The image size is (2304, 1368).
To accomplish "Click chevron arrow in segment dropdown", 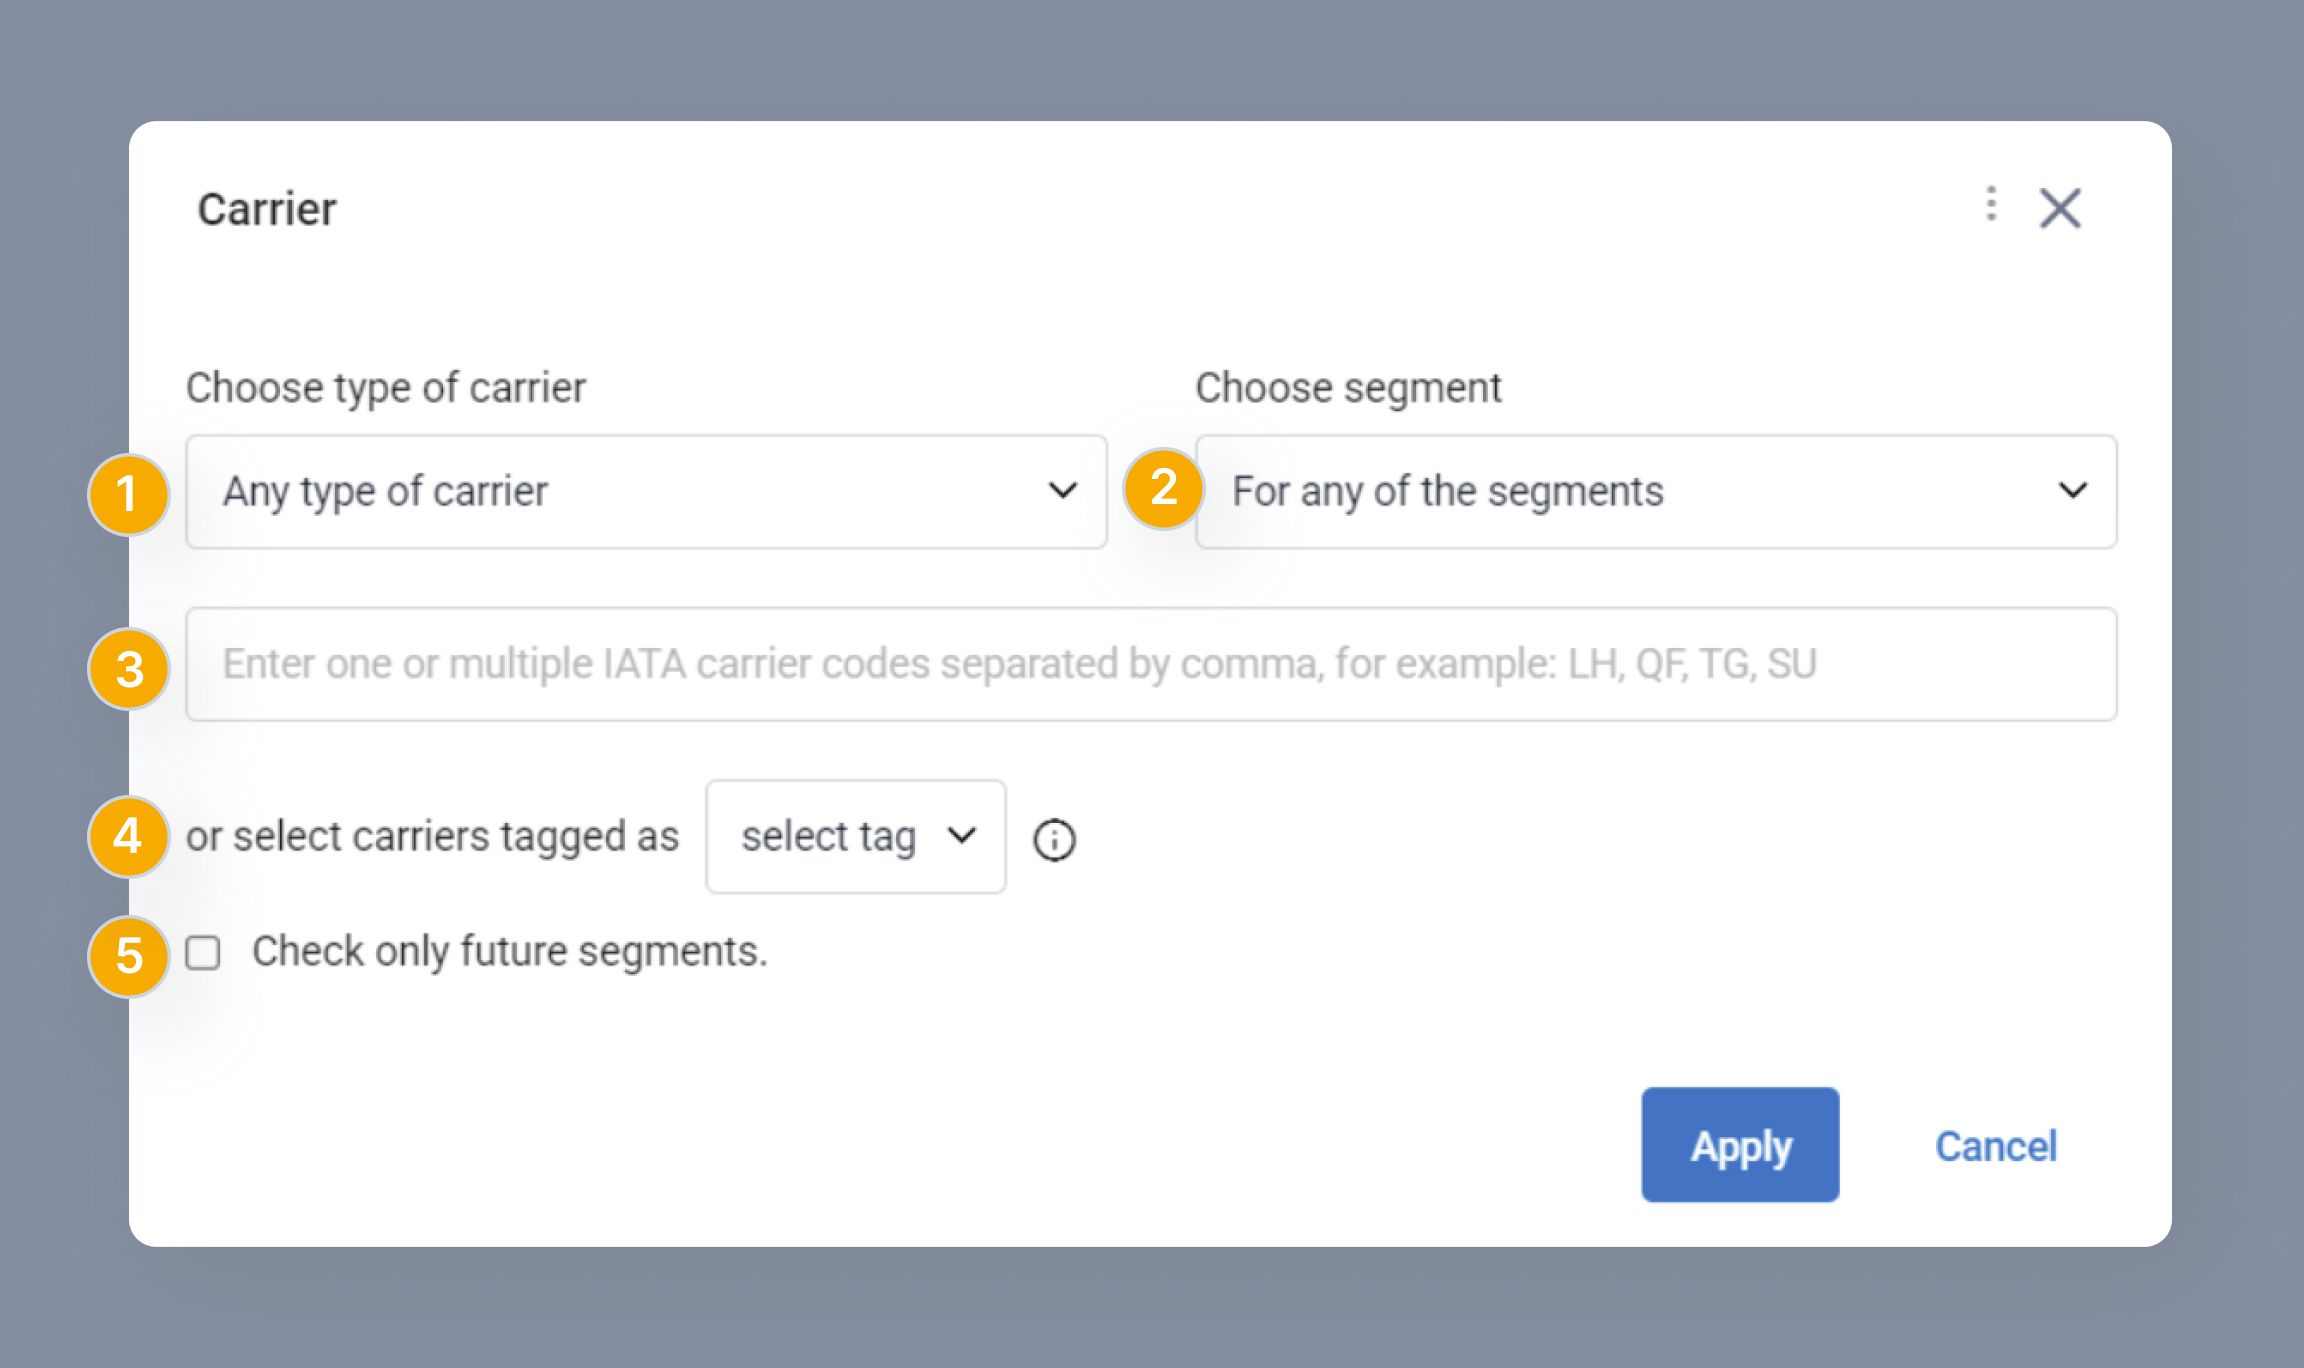I will click(x=2072, y=491).
